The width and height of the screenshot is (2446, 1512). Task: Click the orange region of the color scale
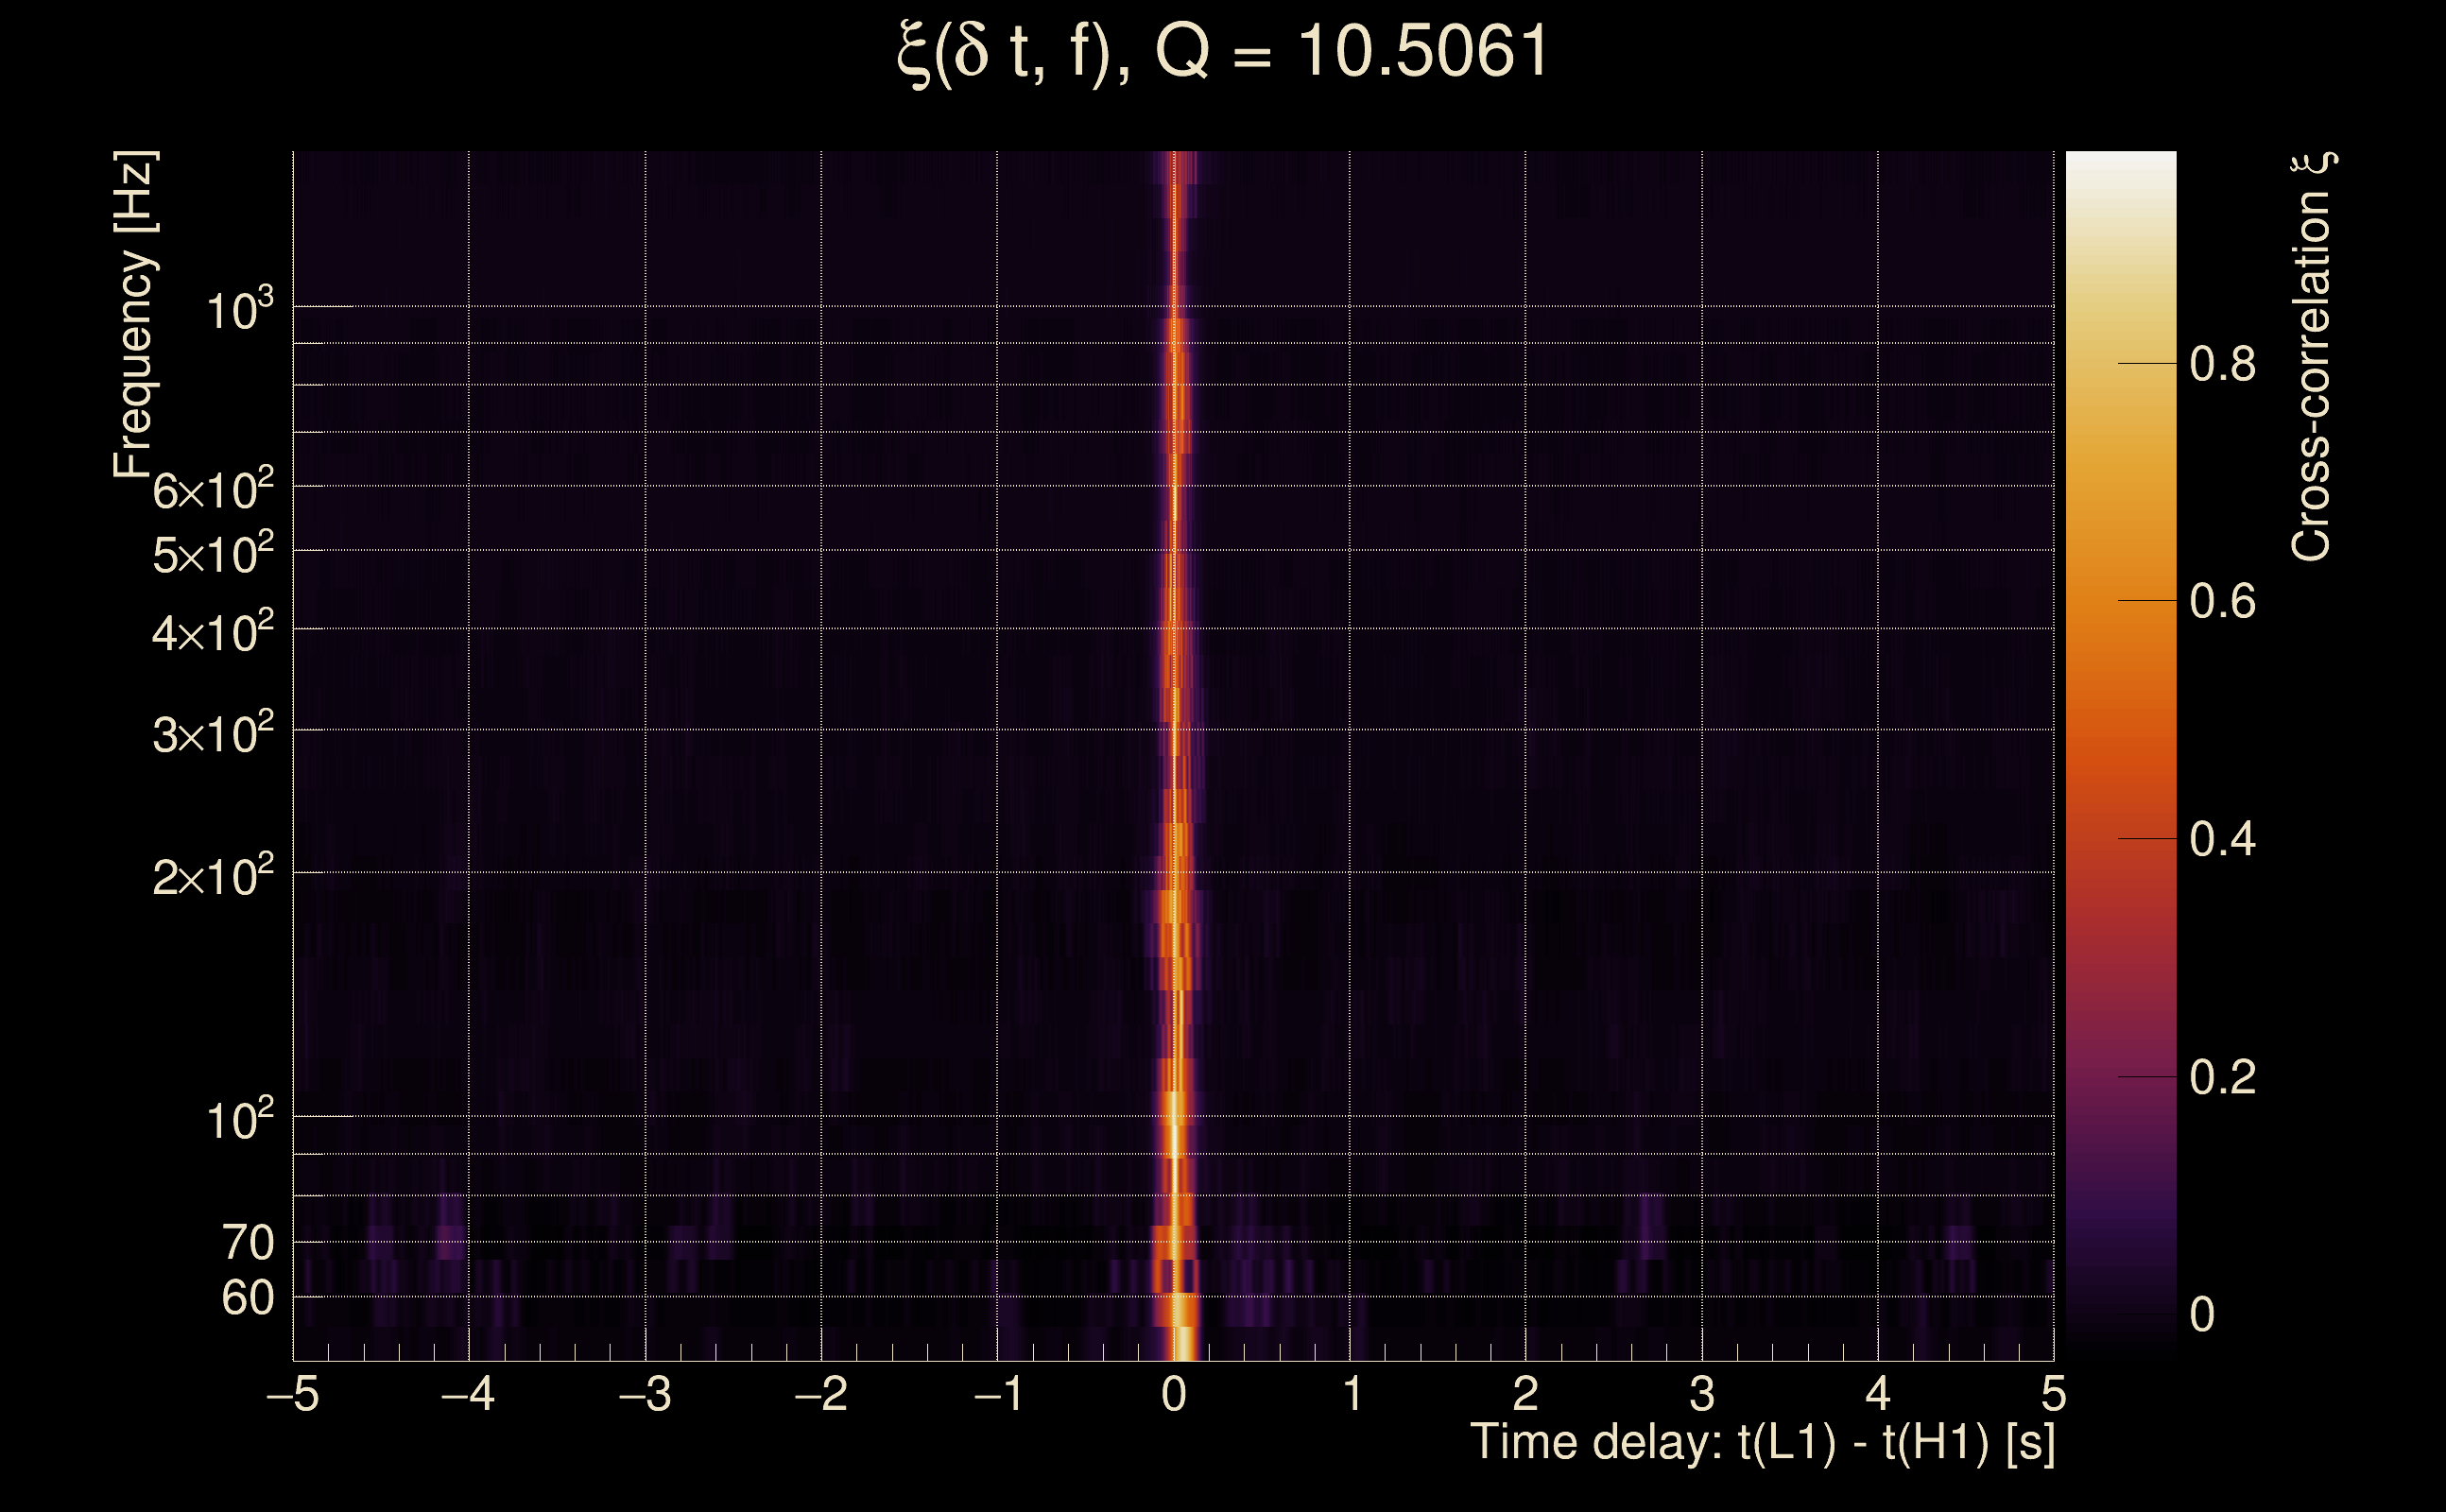coord(2120,600)
